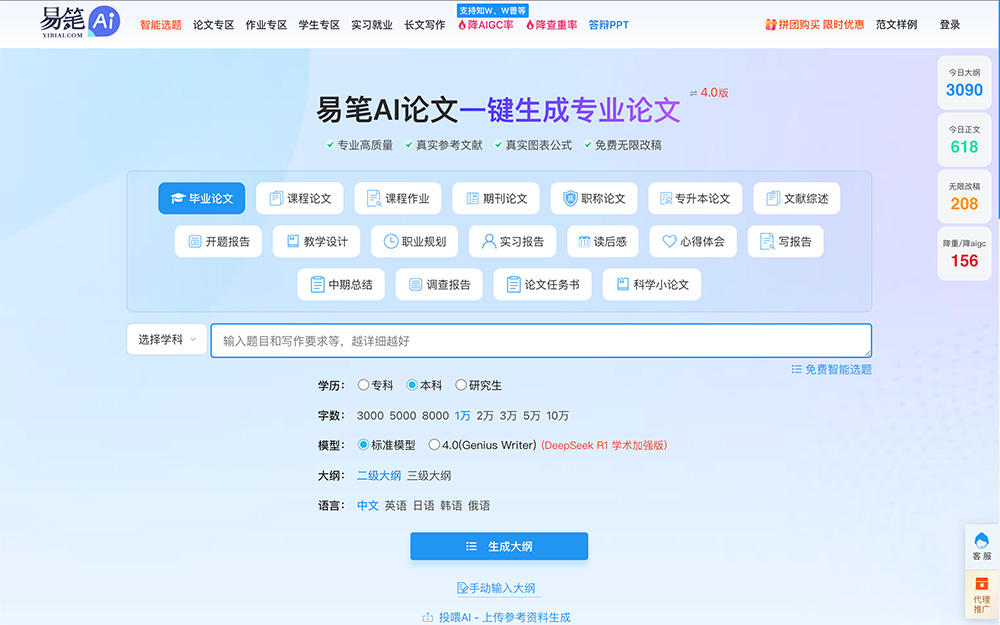Expand the 学生专区 navigation menu

click(x=319, y=25)
